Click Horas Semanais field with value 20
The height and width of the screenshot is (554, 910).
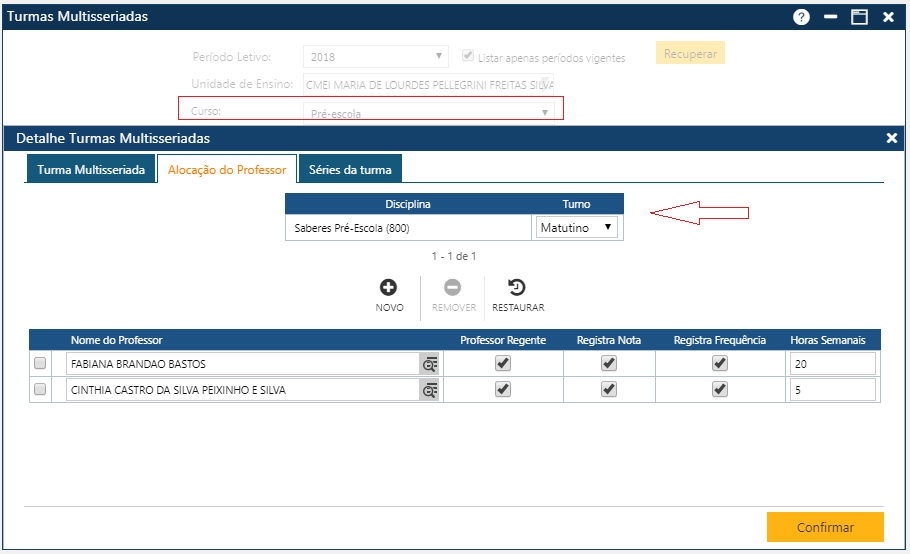click(832, 365)
